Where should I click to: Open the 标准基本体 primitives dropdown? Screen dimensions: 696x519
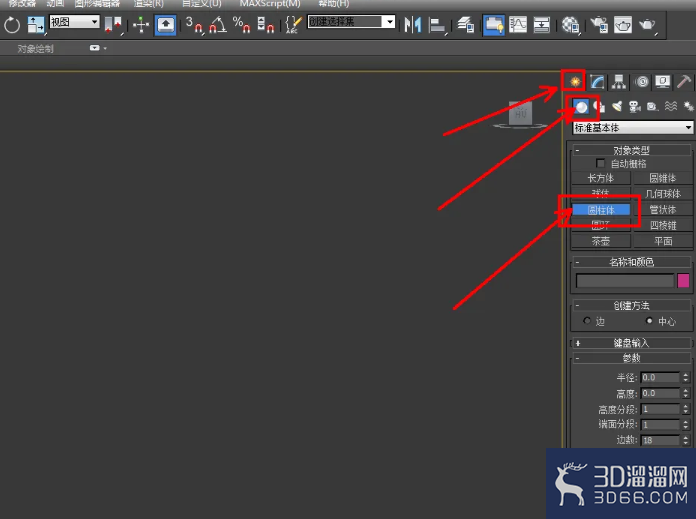point(632,128)
